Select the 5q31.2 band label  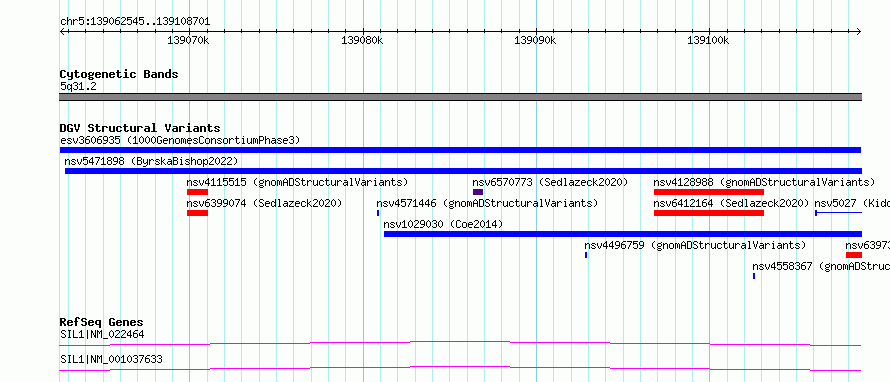click(78, 86)
